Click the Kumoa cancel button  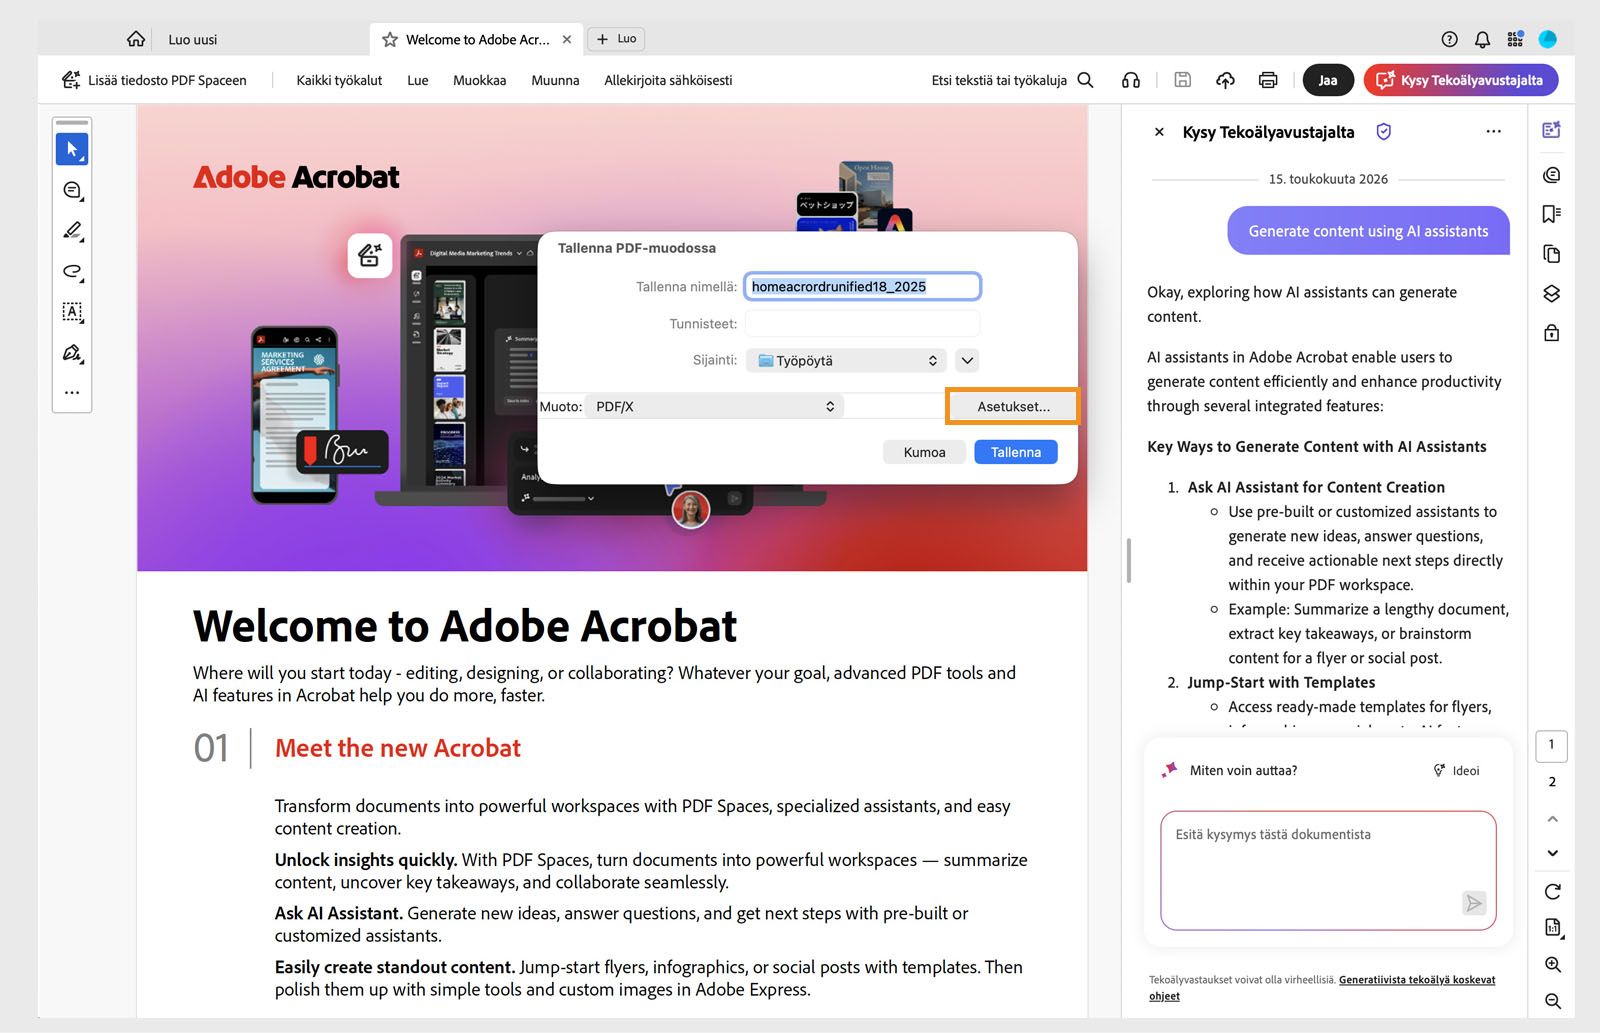(924, 452)
